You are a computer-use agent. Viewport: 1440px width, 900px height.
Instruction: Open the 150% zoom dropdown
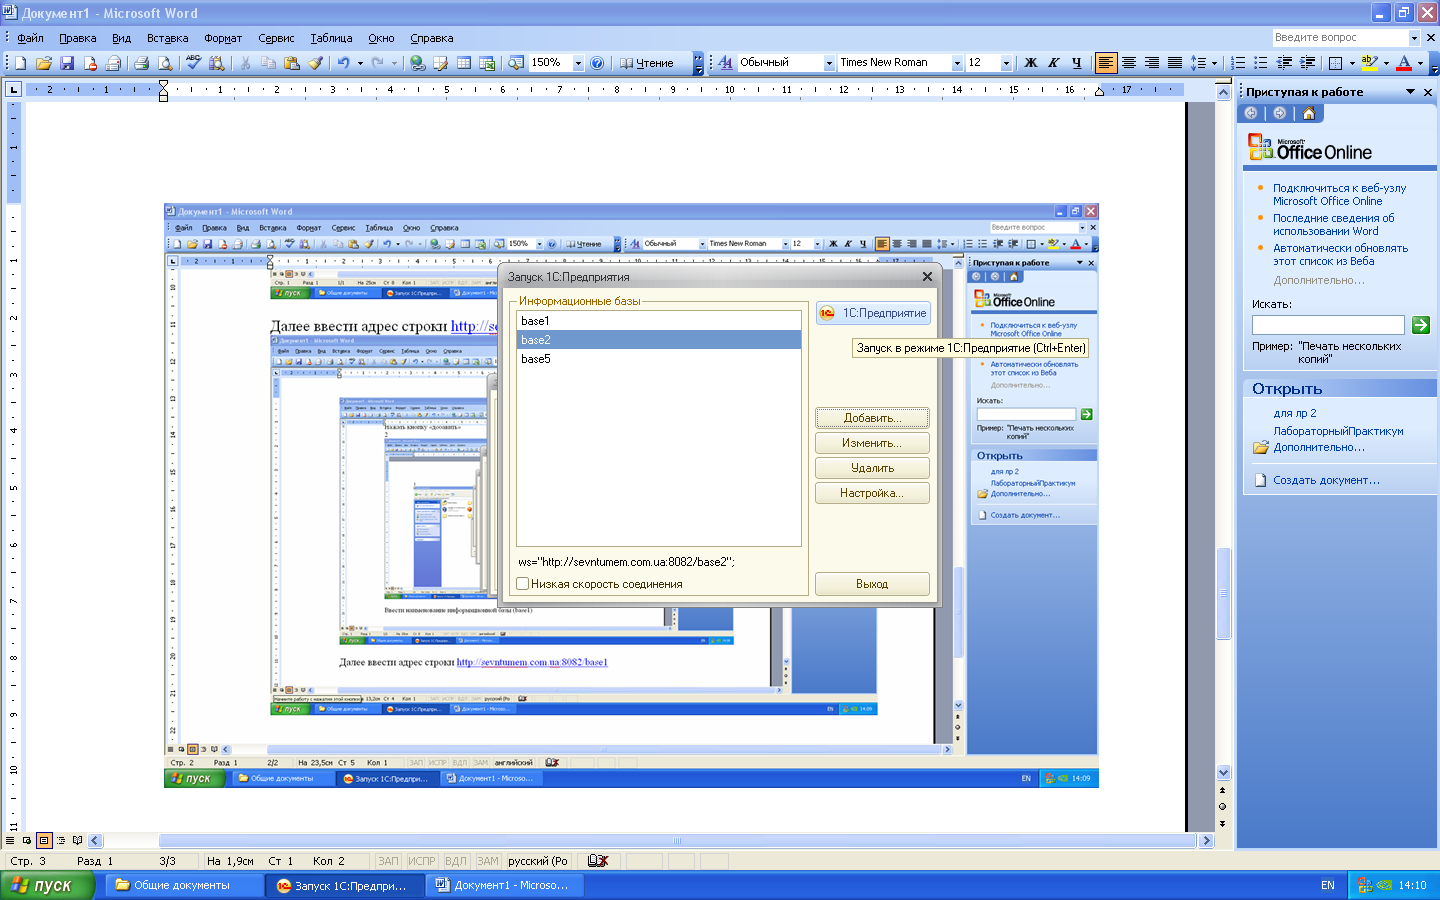click(578, 63)
